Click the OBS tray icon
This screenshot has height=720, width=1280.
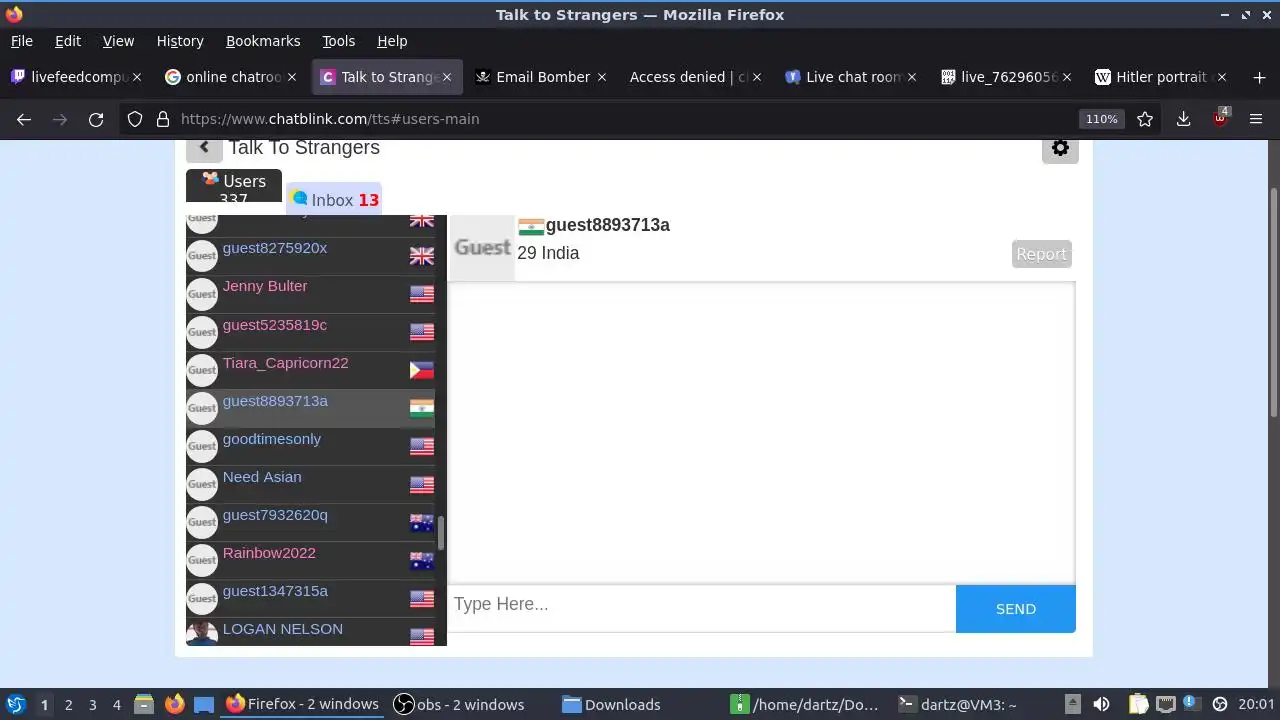[x=1219, y=704]
